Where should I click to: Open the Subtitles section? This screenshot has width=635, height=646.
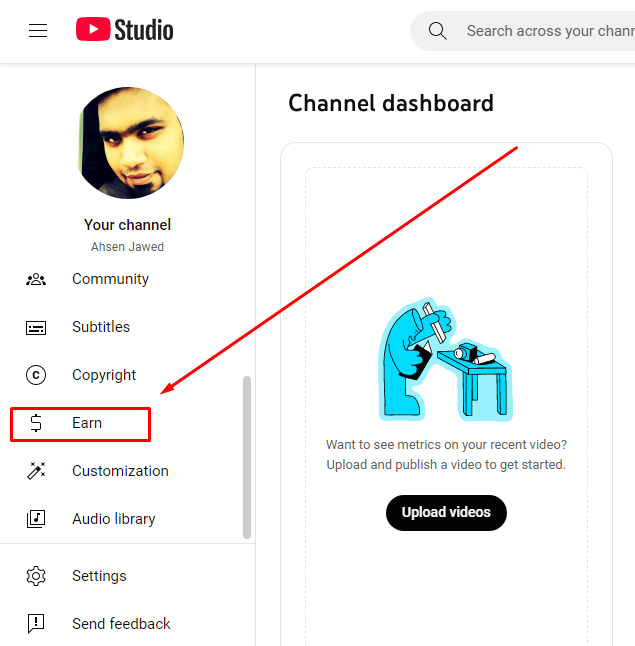[x=101, y=327]
